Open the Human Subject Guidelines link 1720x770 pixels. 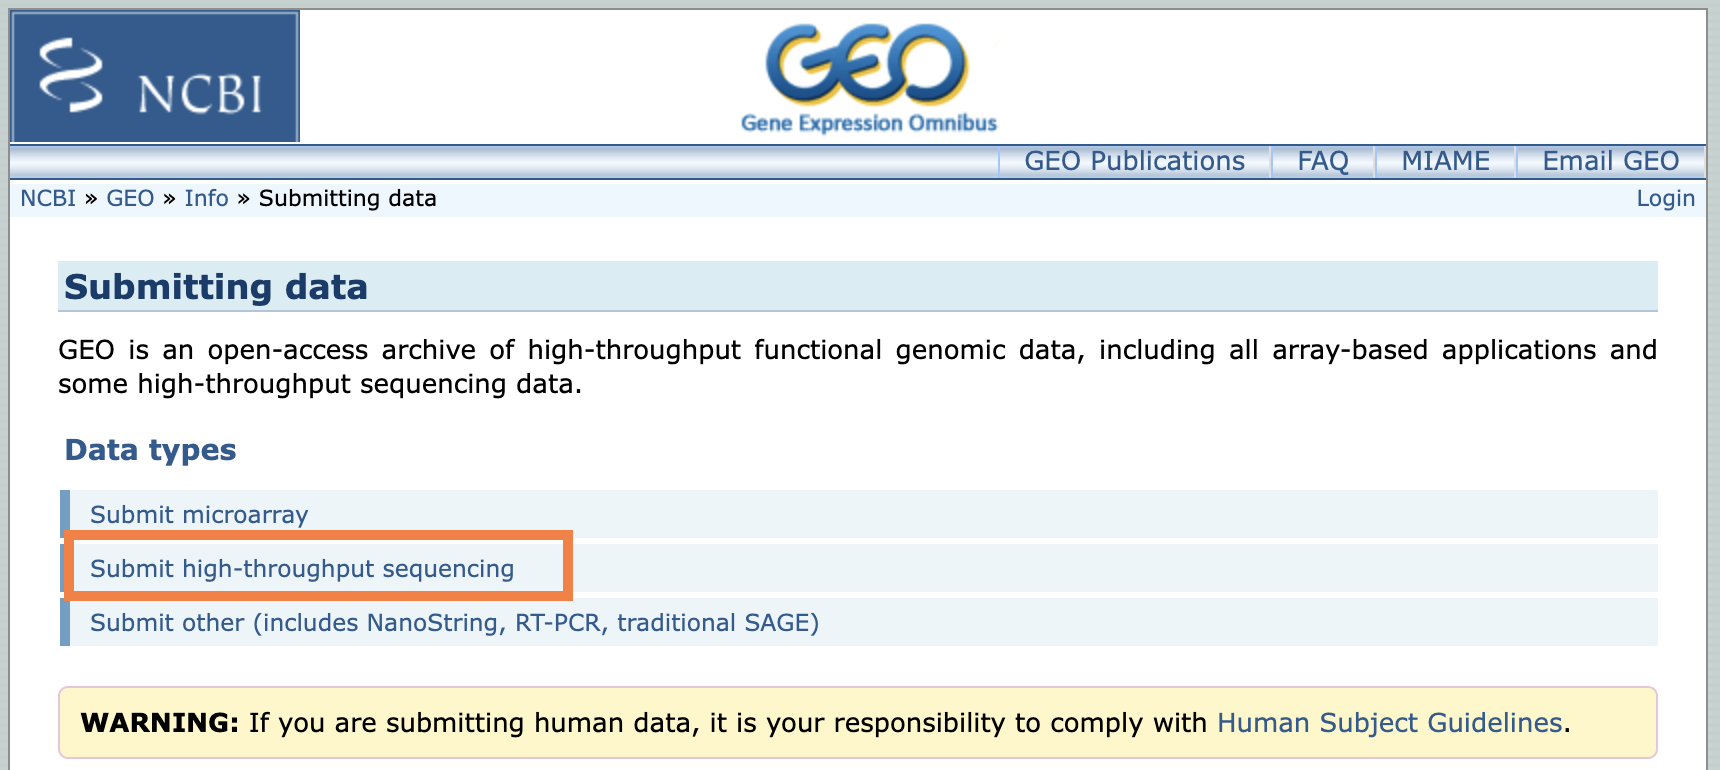[1389, 723]
